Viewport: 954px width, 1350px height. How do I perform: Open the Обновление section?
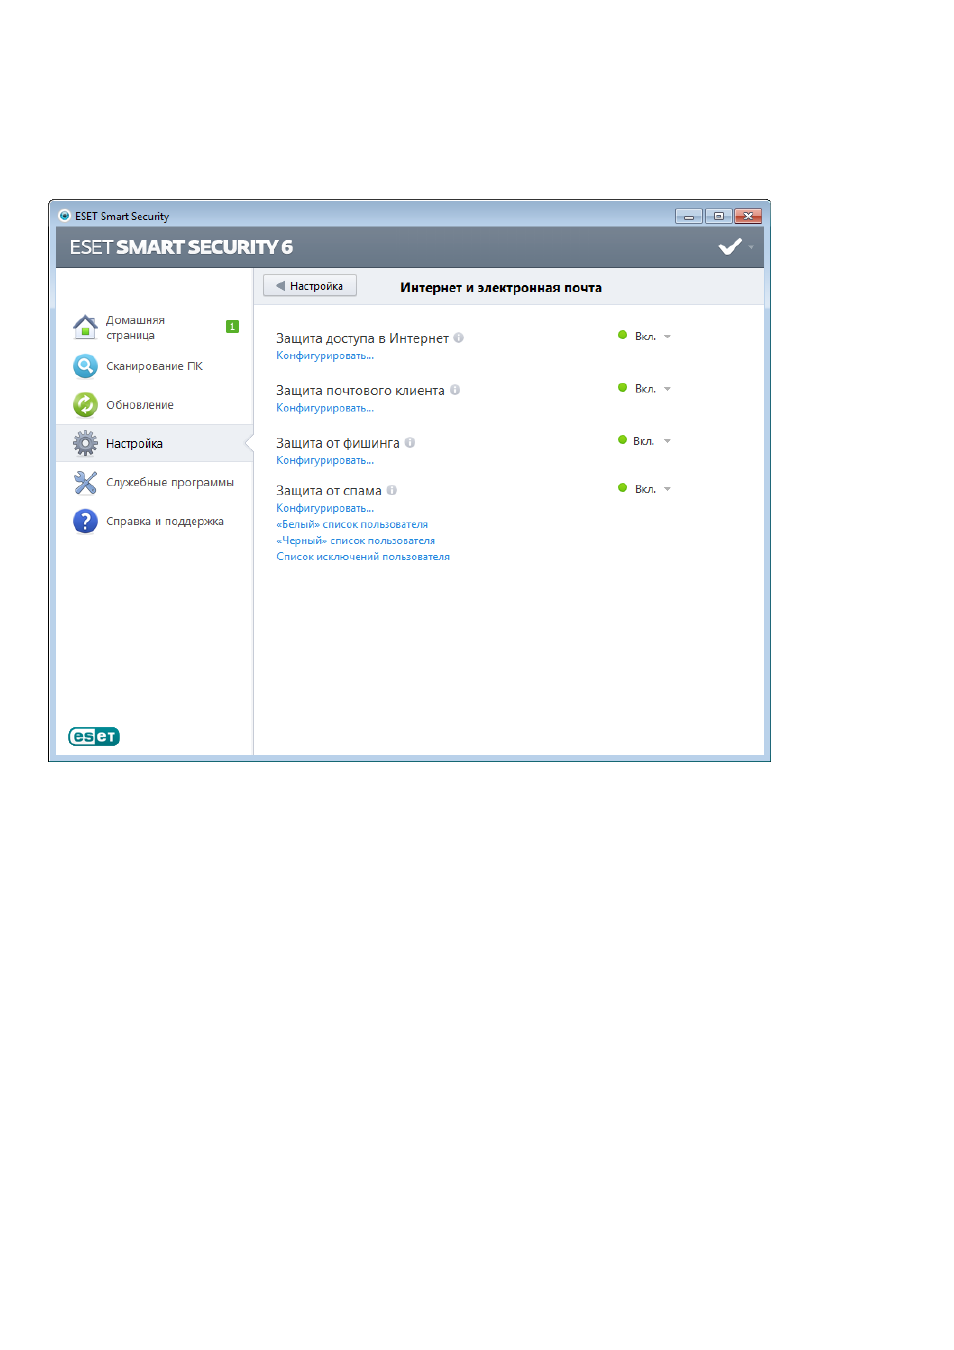click(x=155, y=405)
